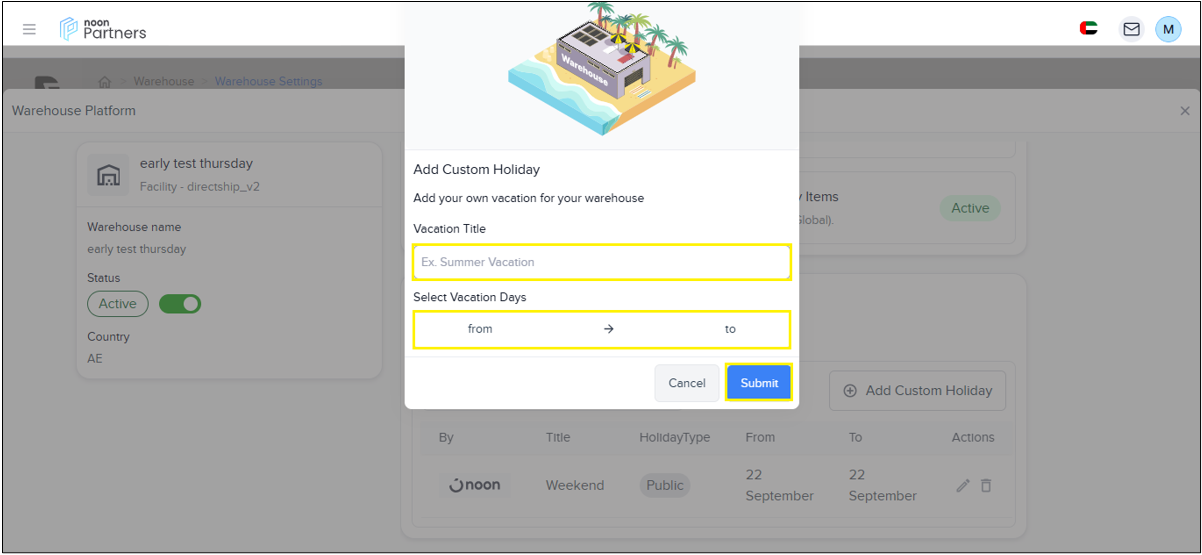Viewport: 1202px width, 555px height.
Task: Click the early test thursday warehouse icon
Action: point(108,174)
